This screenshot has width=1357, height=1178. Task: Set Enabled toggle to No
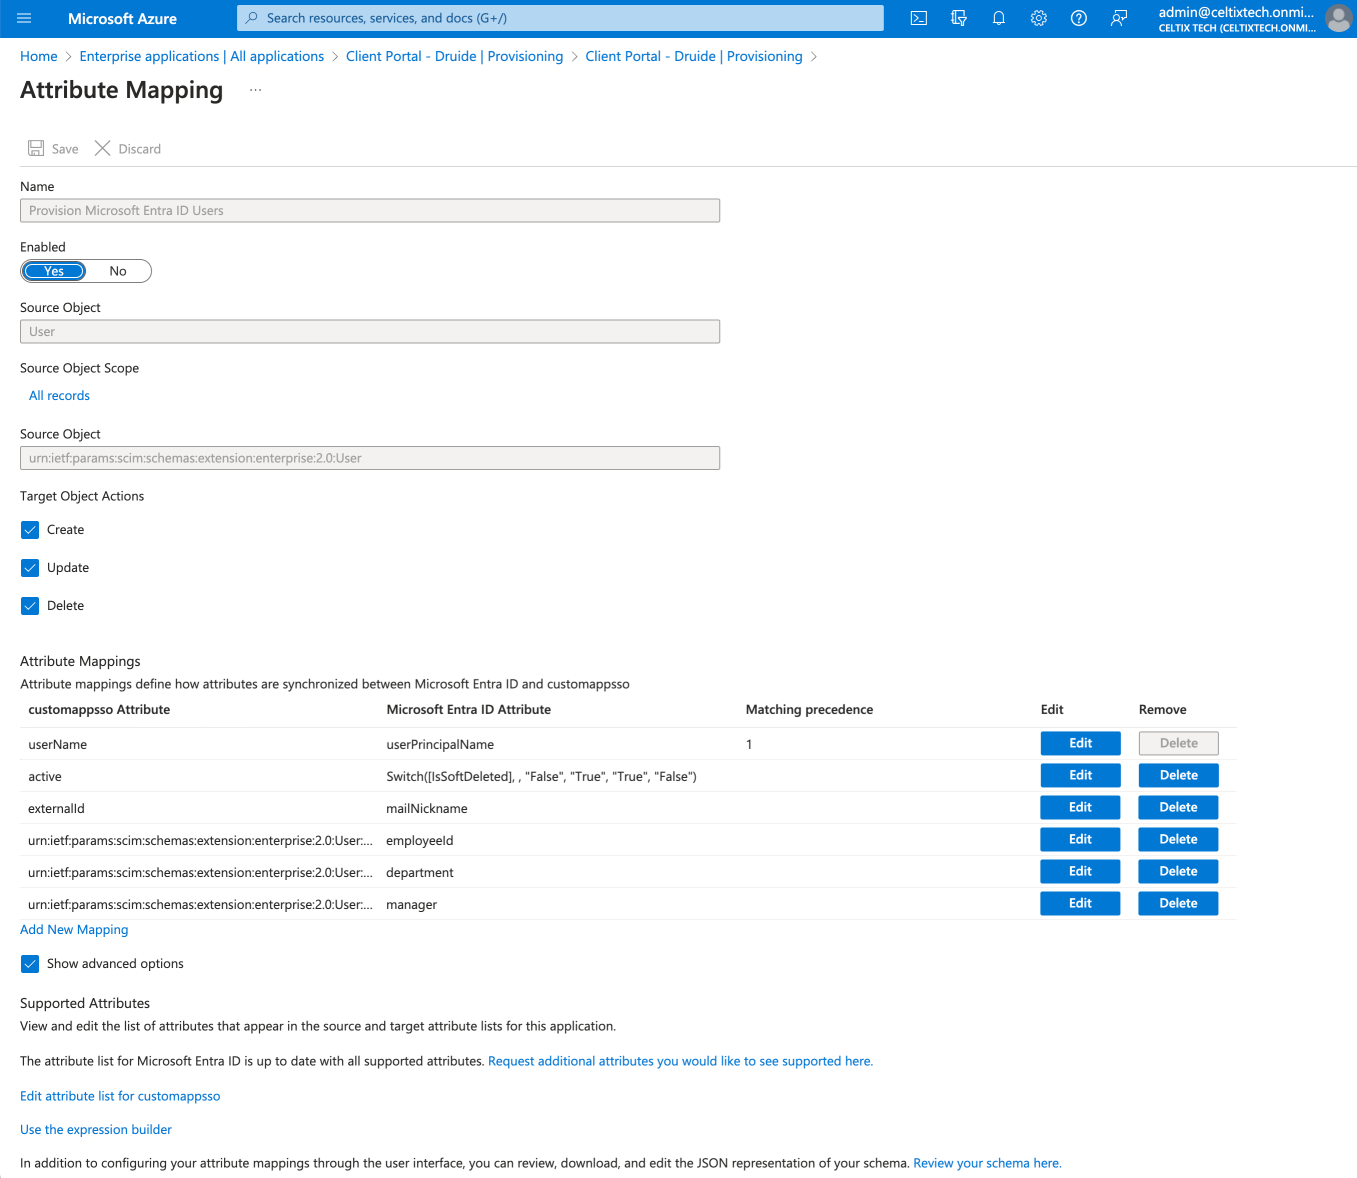click(118, 271)
